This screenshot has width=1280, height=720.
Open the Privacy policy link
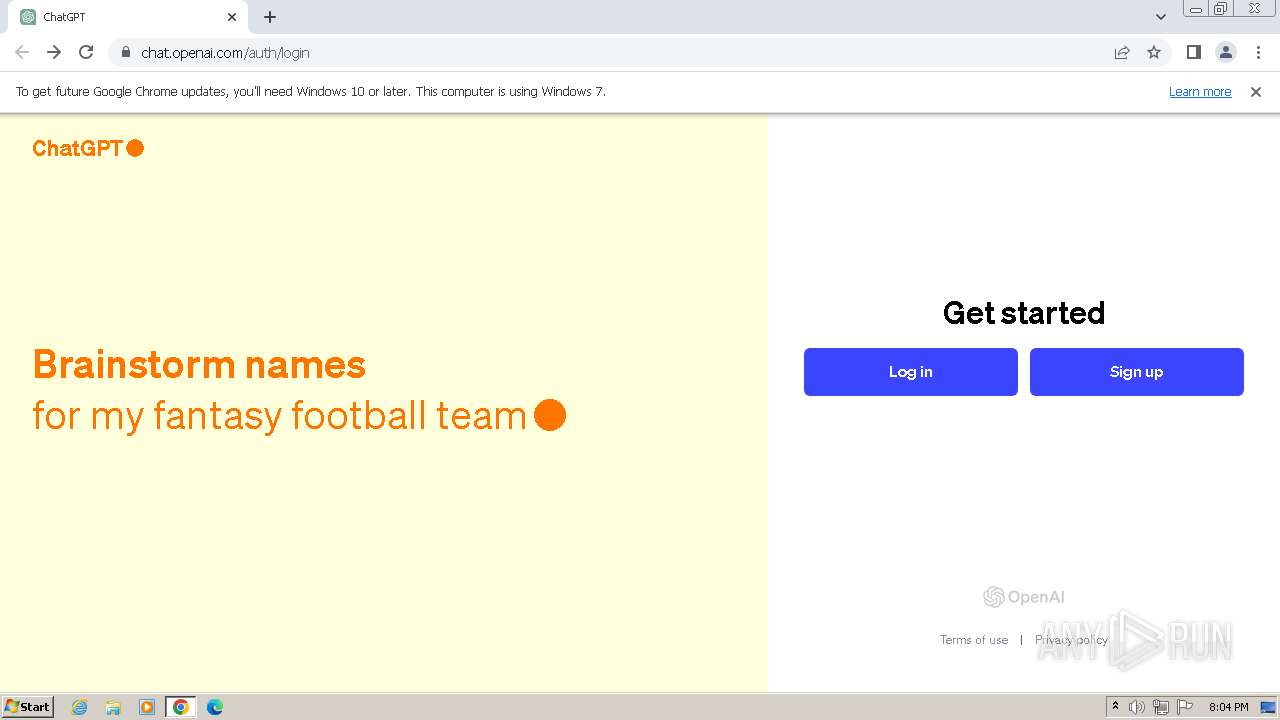(x=1071, y=640)
